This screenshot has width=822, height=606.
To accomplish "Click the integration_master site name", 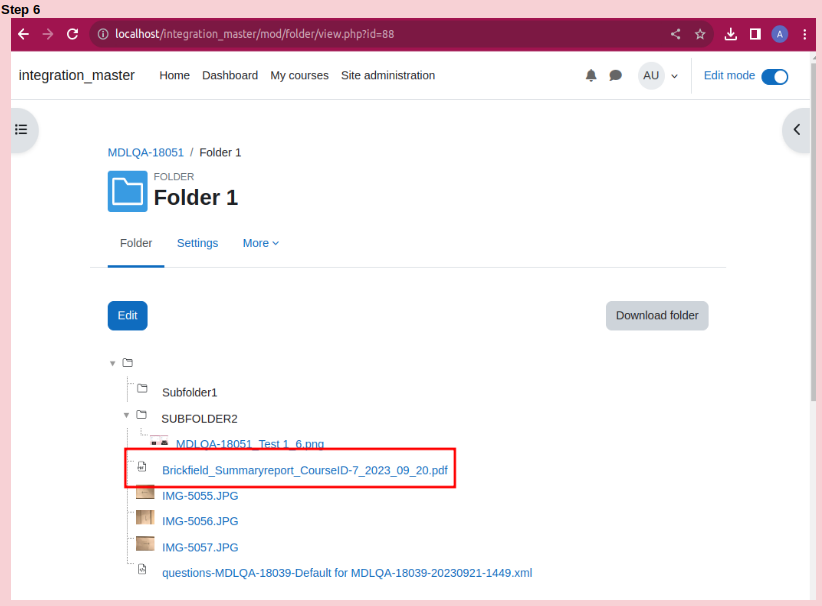I will (77, 75).
